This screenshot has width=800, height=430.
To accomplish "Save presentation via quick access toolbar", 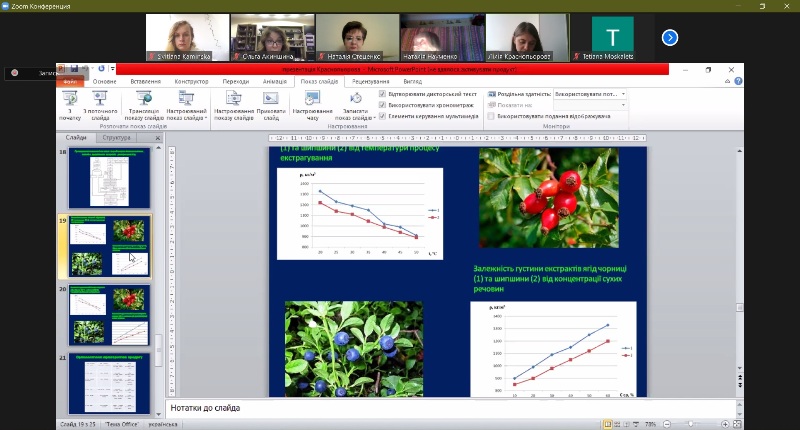I will [74, 68].
